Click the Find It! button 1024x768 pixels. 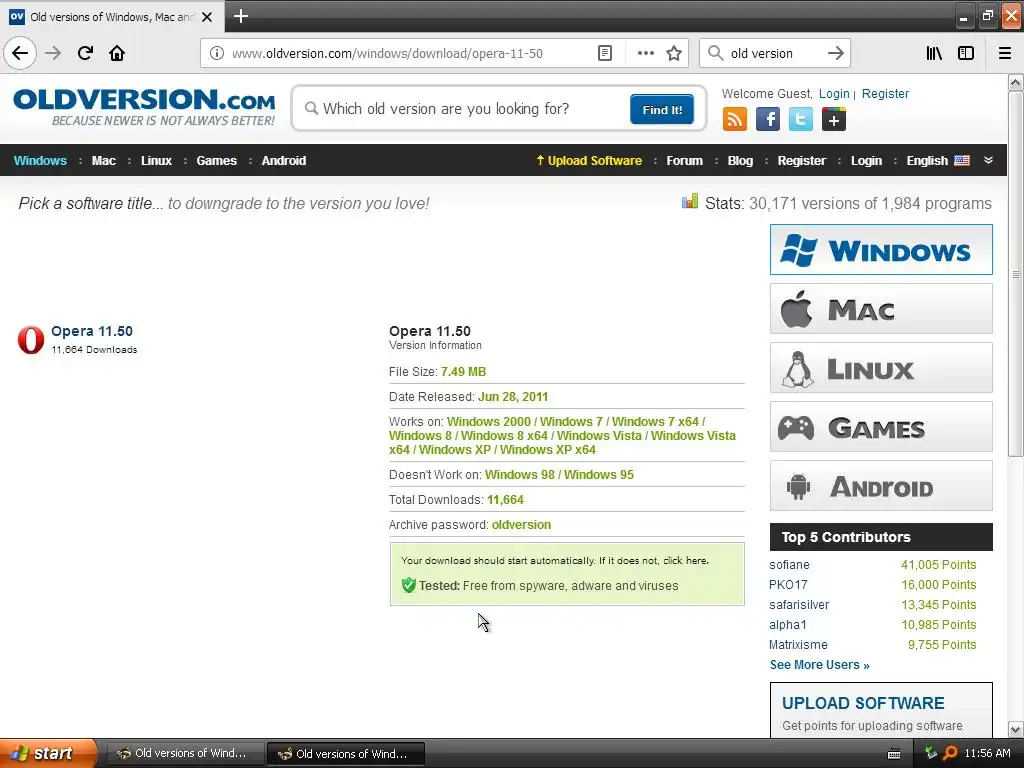click(x=662, y=109)
